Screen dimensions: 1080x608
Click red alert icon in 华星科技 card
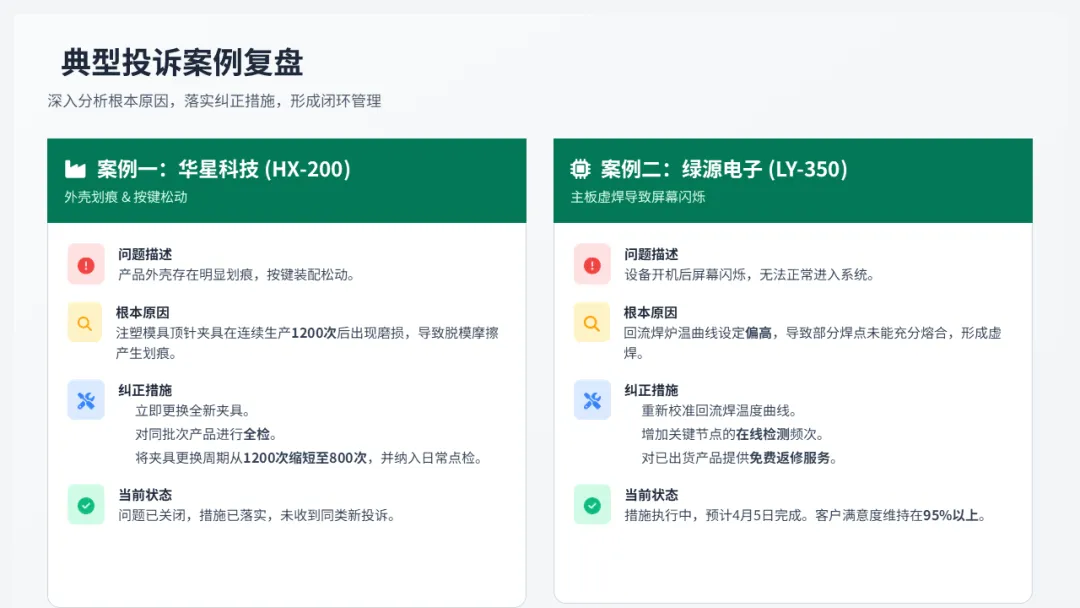[x=85, y=264]
